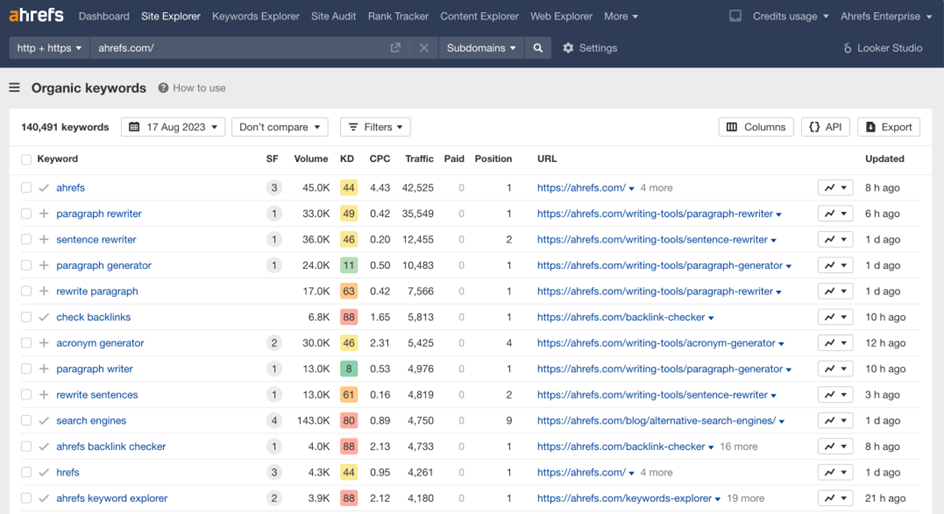Add paragraph rewriter keyword with plus icon
Viewport: 944px width, 514px height.
point(44,214)
